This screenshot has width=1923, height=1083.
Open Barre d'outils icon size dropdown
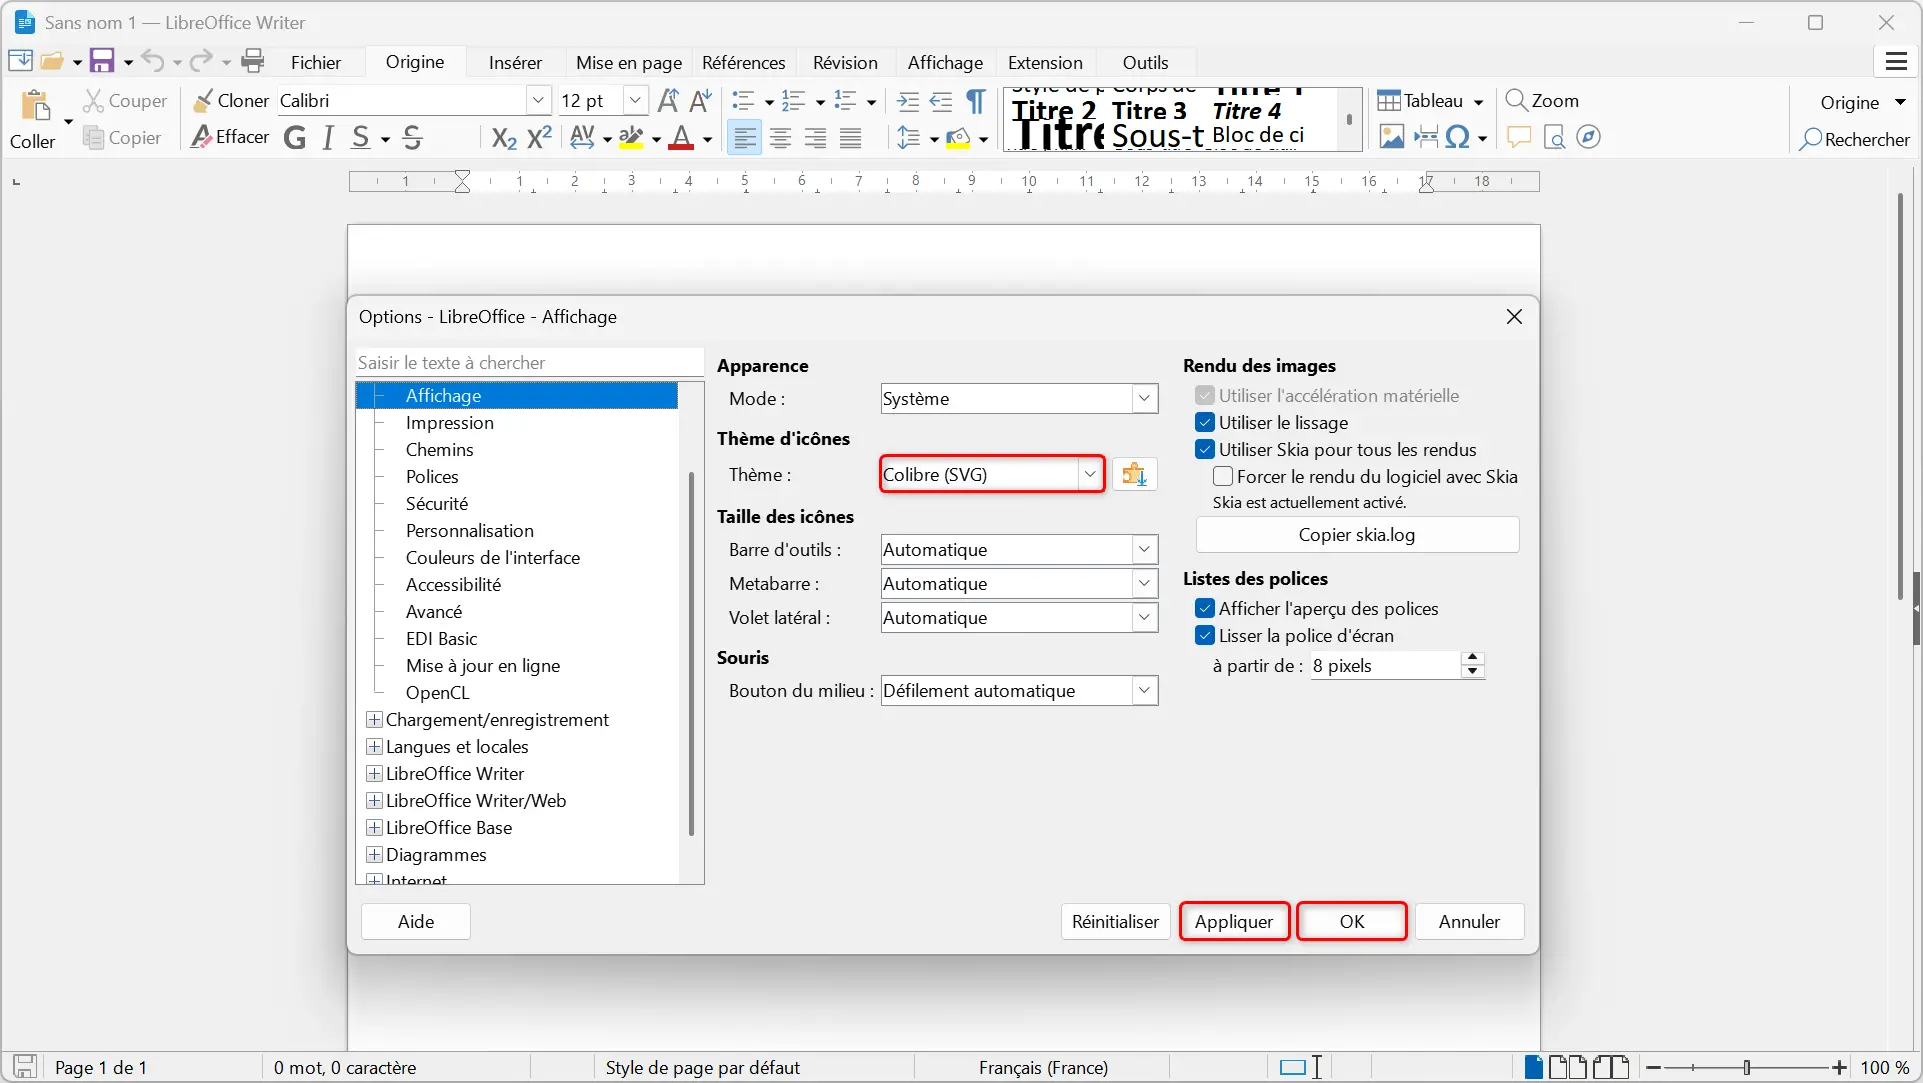(x=1019, y=549)
